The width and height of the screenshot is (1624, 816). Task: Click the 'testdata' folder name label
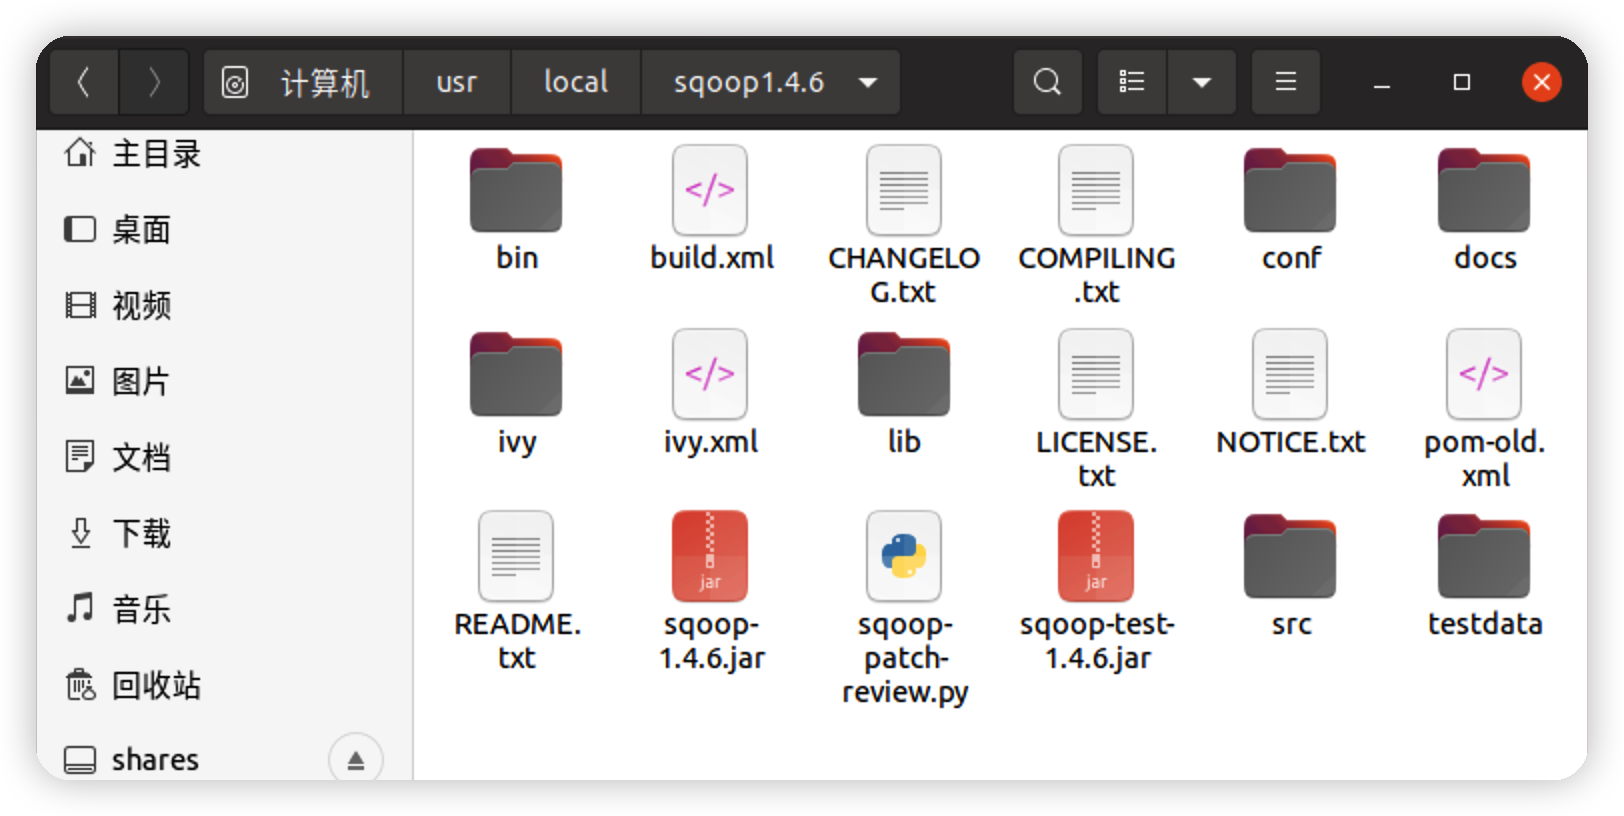pyautogui.click(x=1485, y=624)
